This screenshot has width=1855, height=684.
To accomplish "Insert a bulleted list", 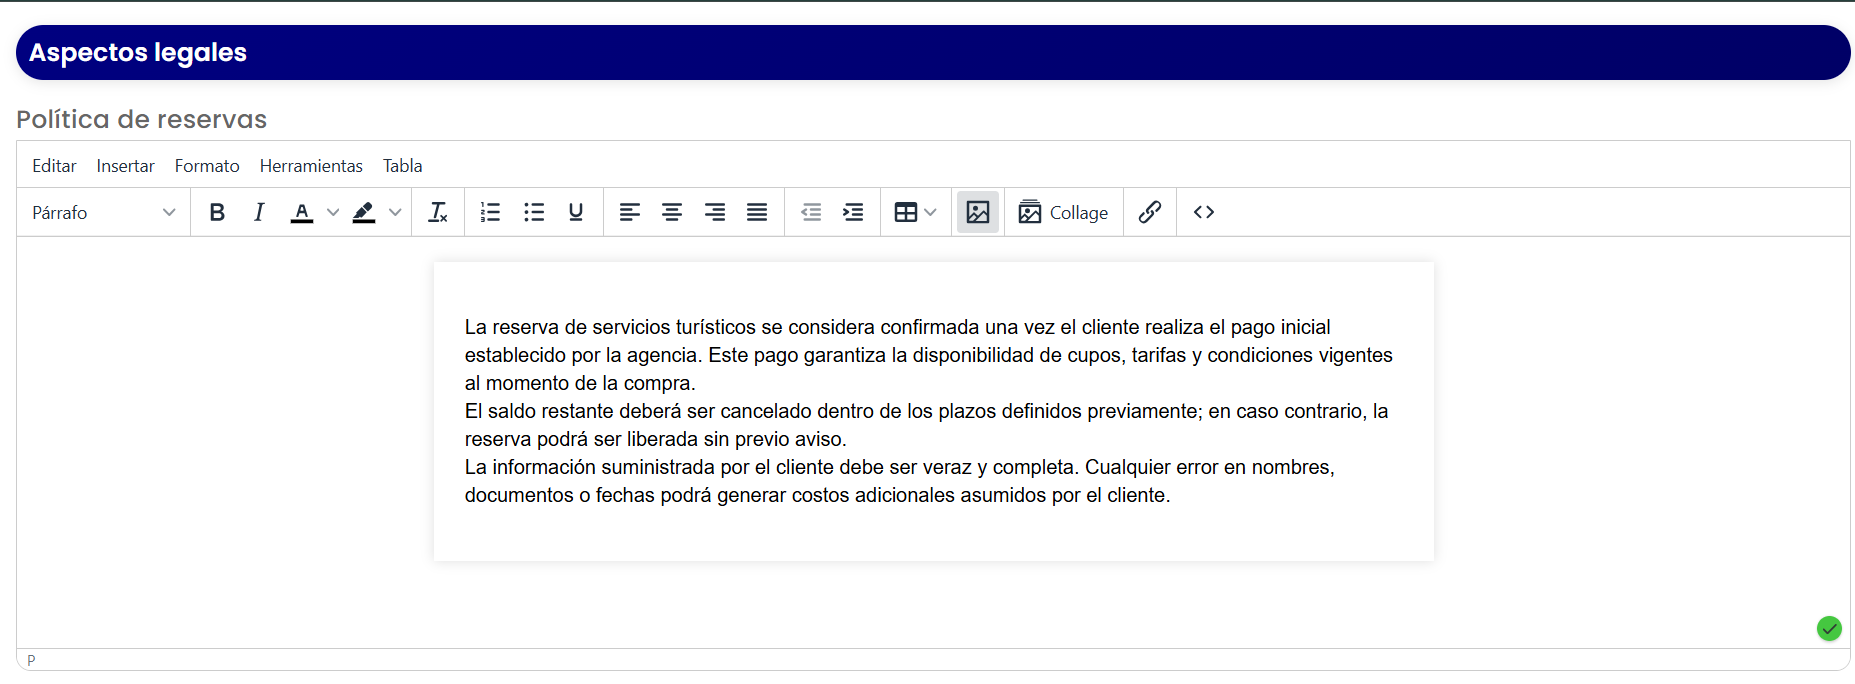I will coord(534,212).
